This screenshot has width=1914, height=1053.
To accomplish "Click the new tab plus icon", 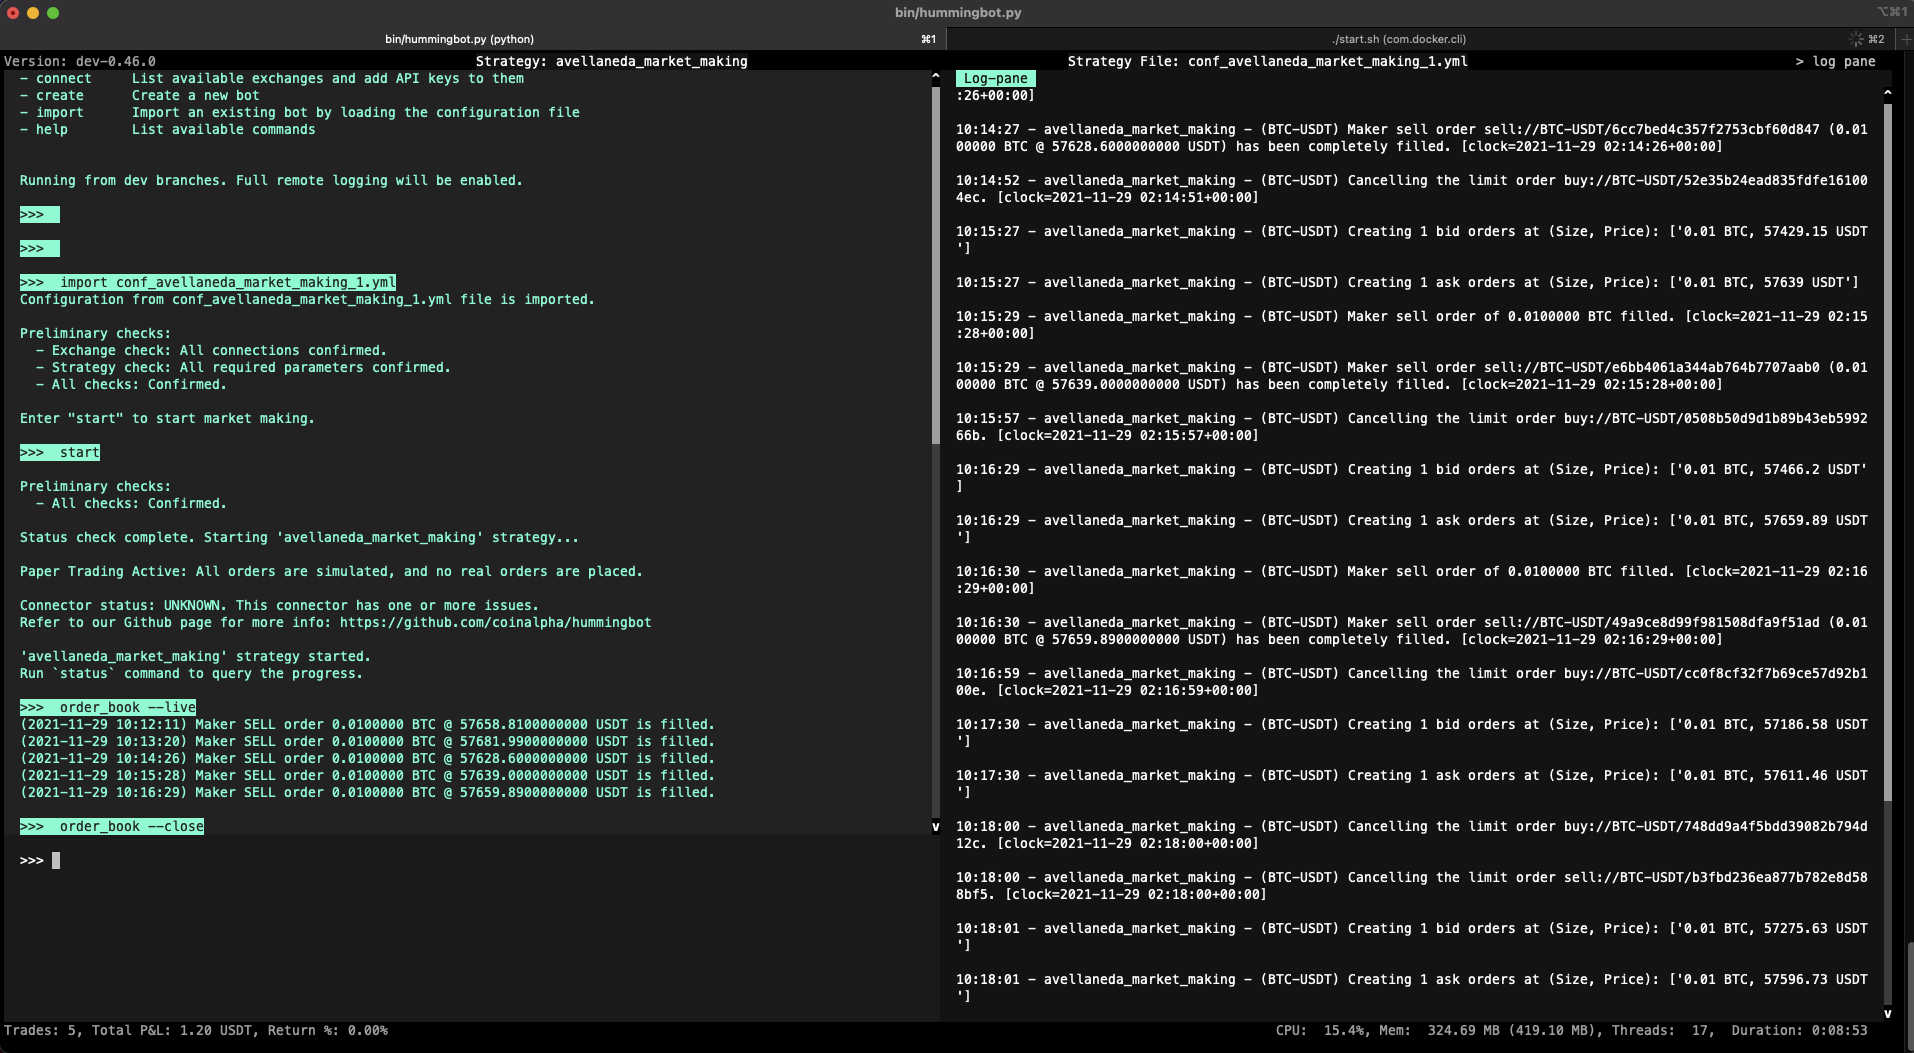I will coord(1905,39).
